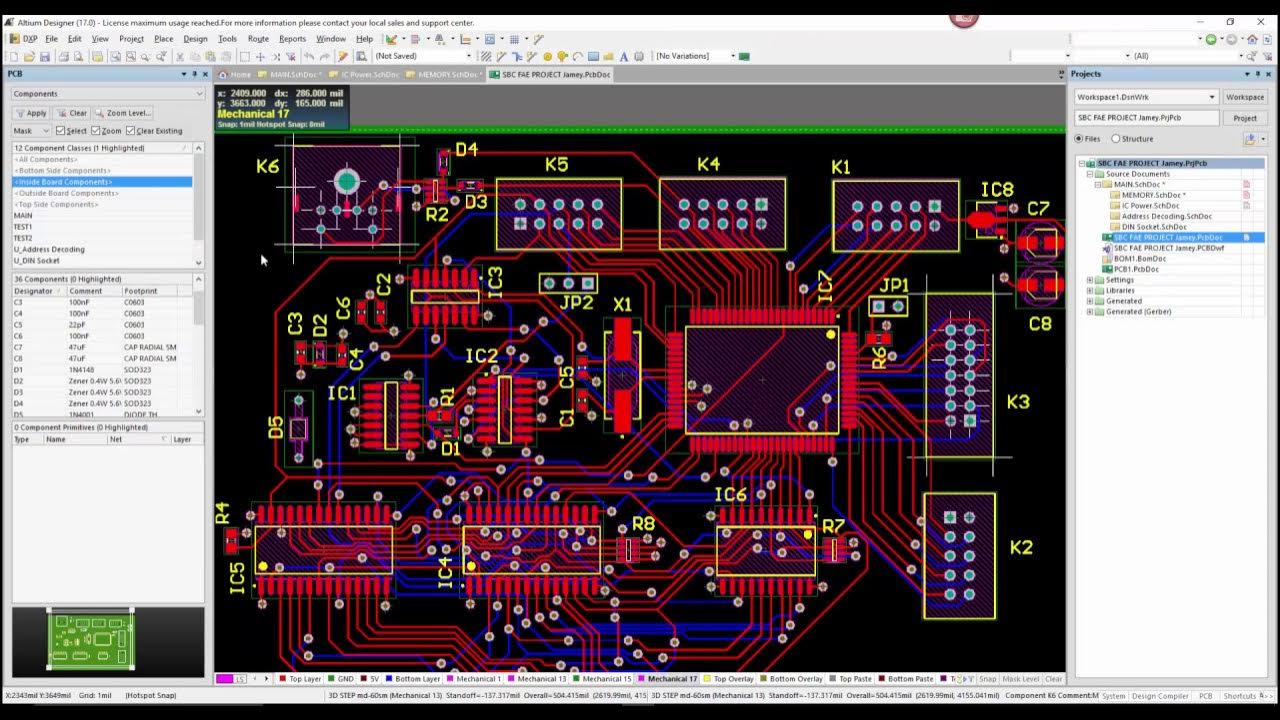The height and width of the screenshot is (720, 1280).
Task: Click the Print icon in toolbar
Action: 63,56
